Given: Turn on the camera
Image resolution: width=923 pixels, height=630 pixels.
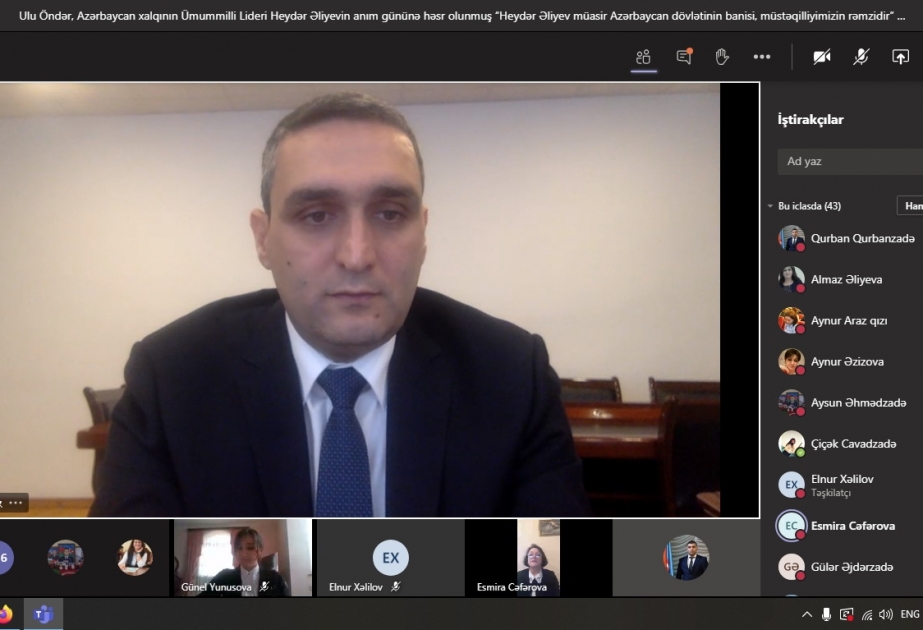Looking at the screenshot, I should (x=822, y=57).
